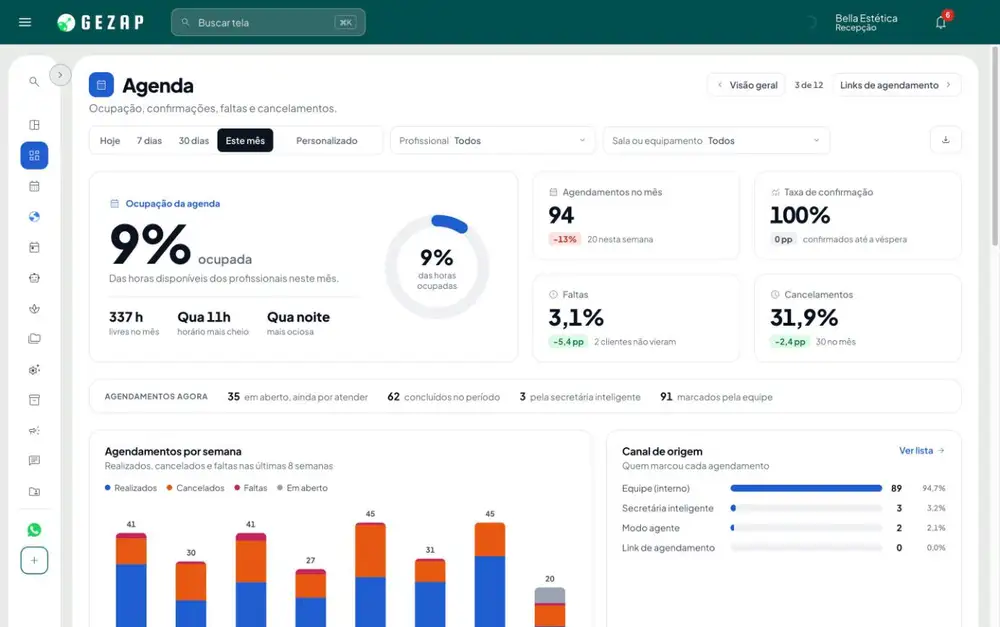This screenshot has width=1000, height=627.
Task: Click the plus button in the sidebar
Action: point(34,561)
